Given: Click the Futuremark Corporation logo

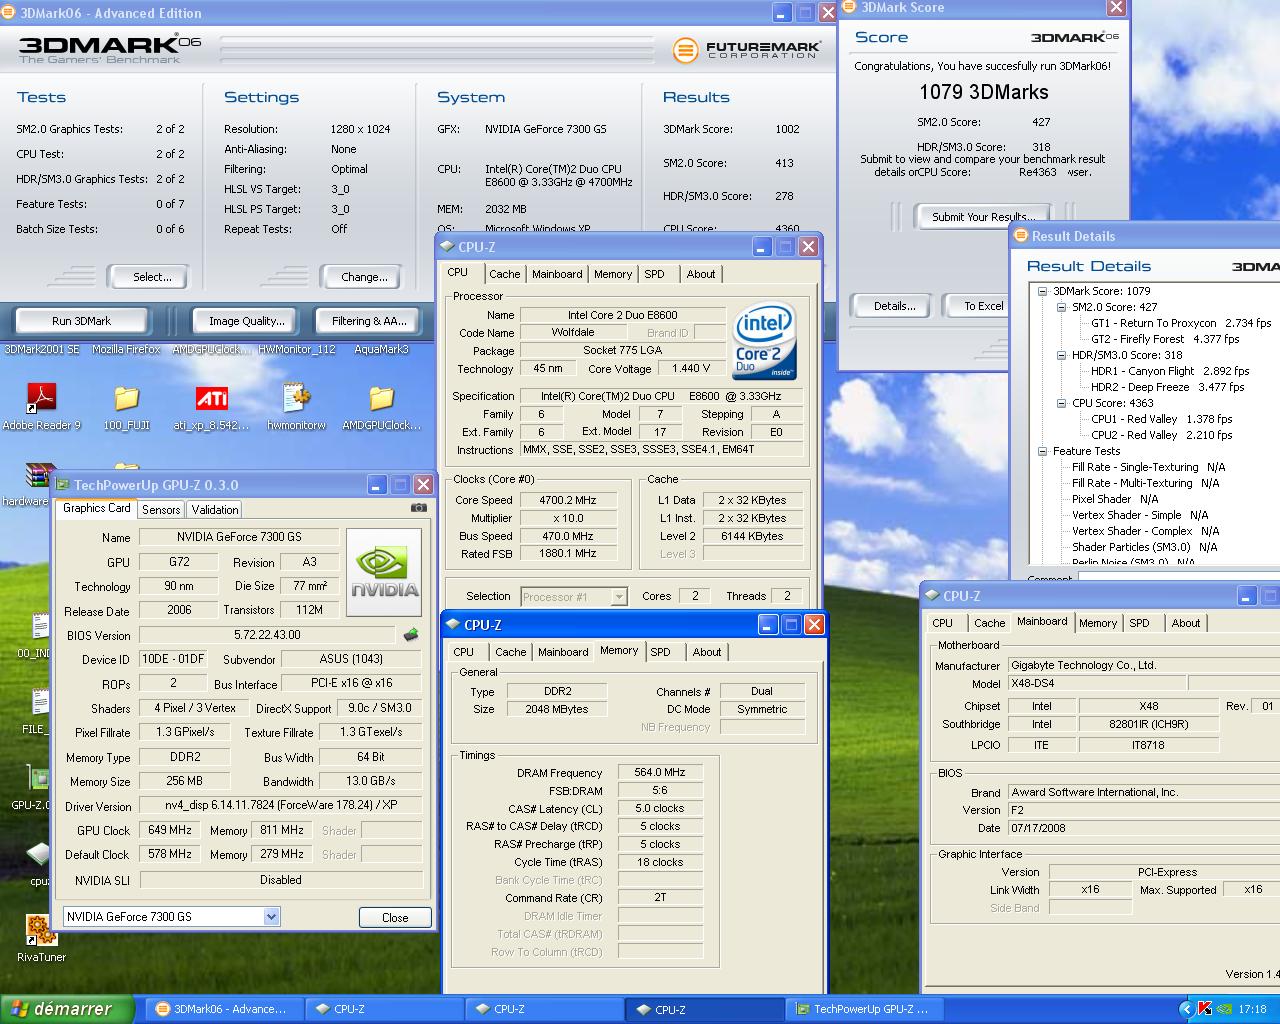Looking at the screenshot, I should [x=746, y=49].
